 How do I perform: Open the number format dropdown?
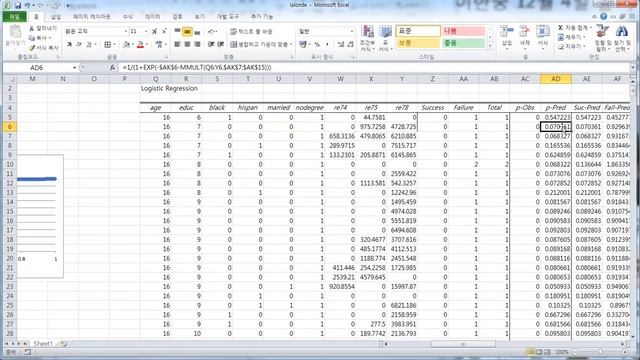[x=351, y=31]
